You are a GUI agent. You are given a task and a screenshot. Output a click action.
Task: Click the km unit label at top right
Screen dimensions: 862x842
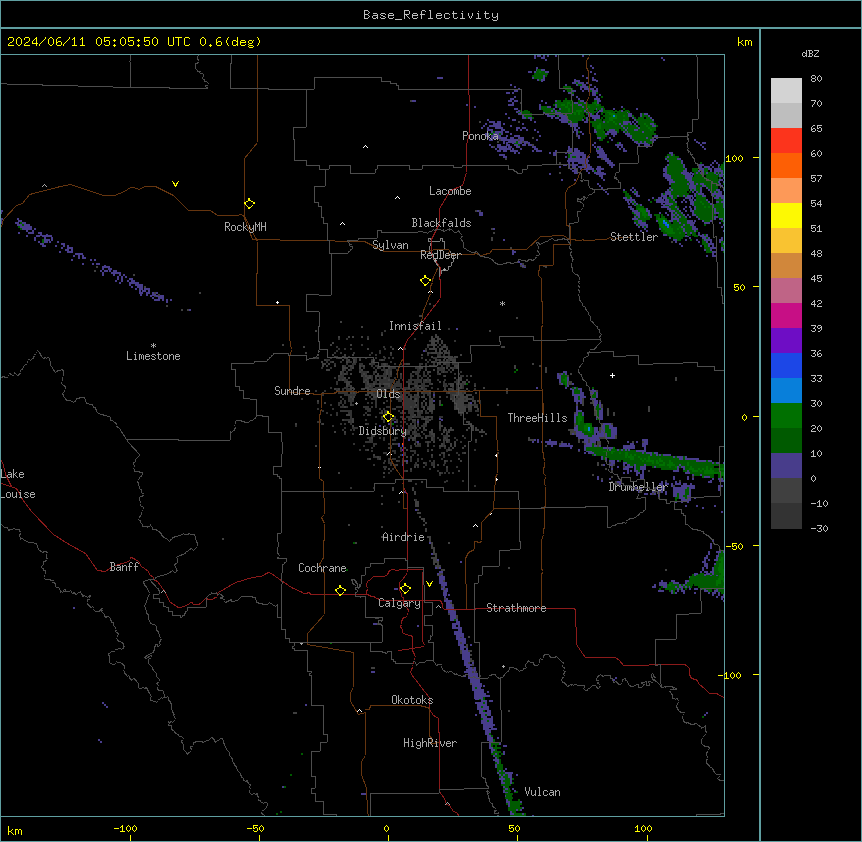pos(745,42)
